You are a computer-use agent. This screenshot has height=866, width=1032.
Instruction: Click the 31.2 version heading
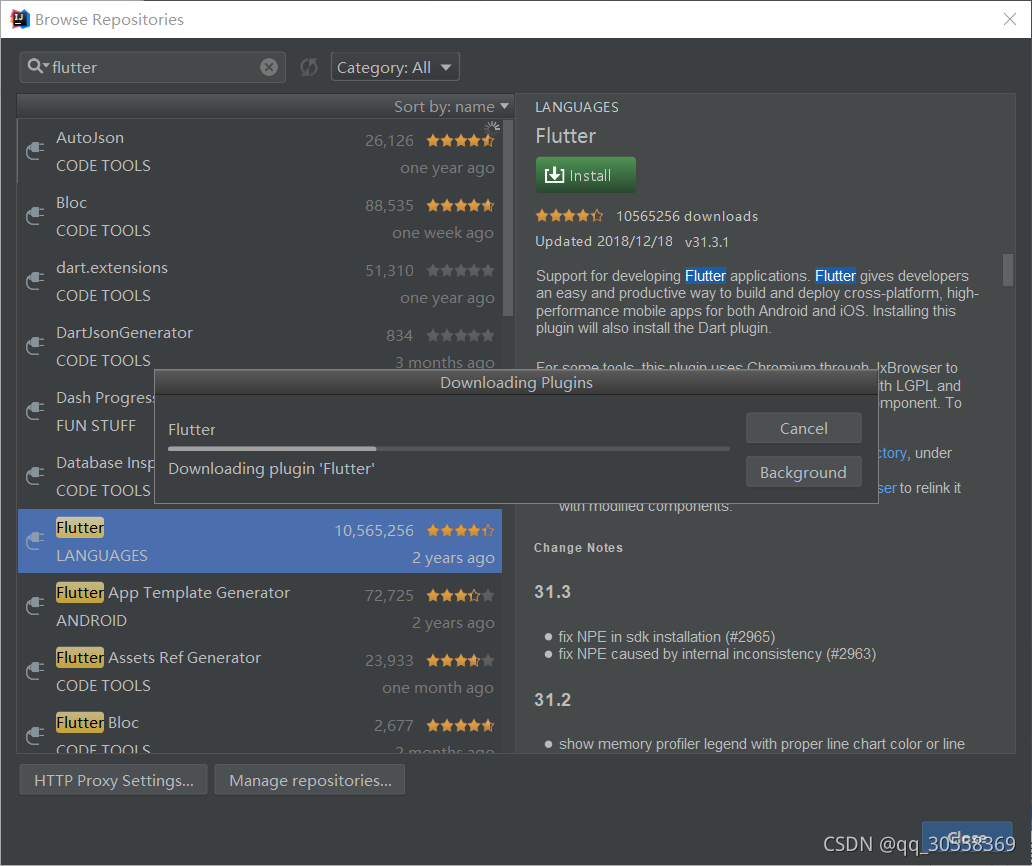tap(552, 700)
